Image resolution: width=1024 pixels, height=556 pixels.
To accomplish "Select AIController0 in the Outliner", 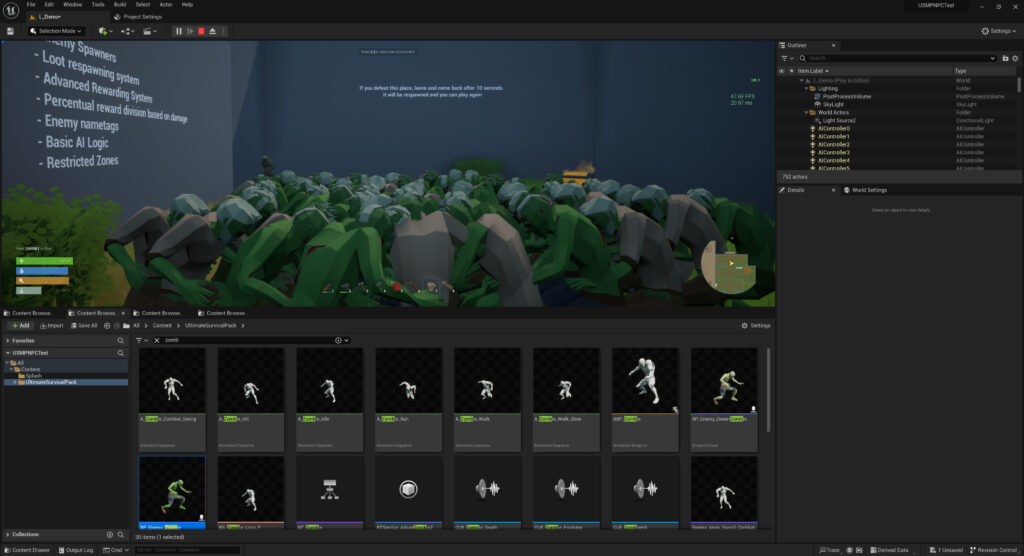I will [833, 129].
